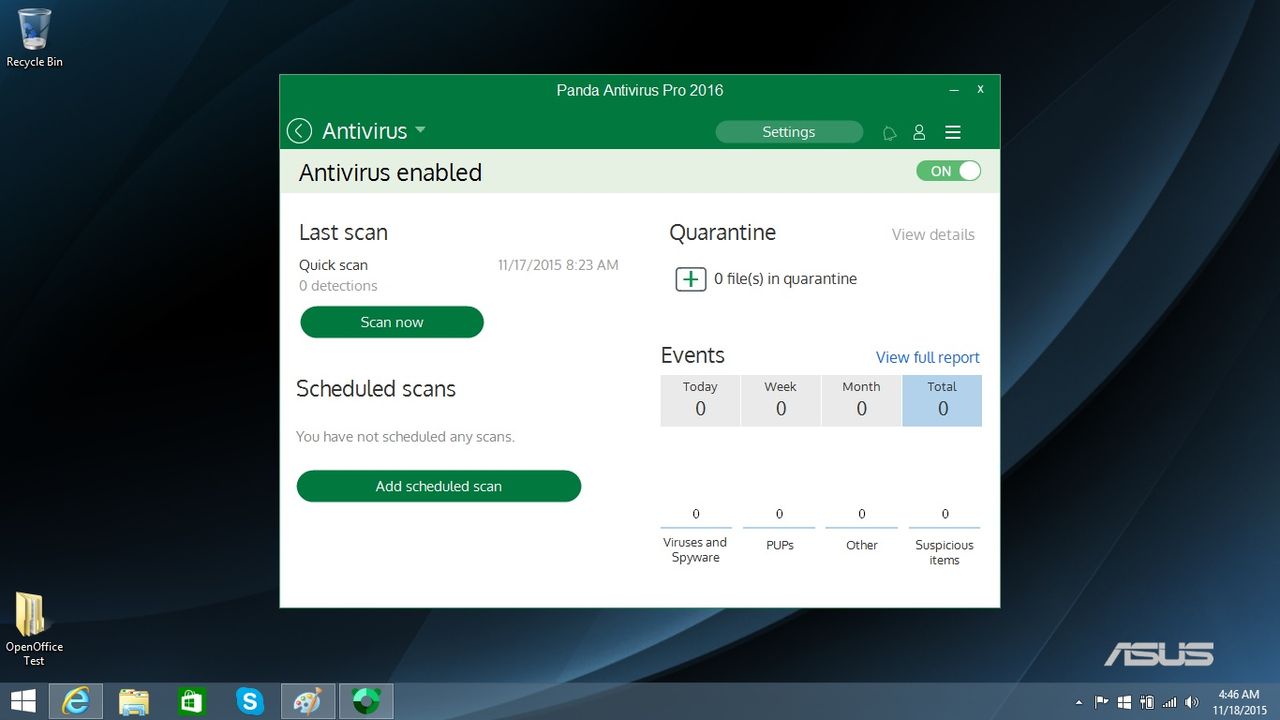
Task: Open Skype from the taskbar
Action: pyautogui.click(x=249, y=701)
